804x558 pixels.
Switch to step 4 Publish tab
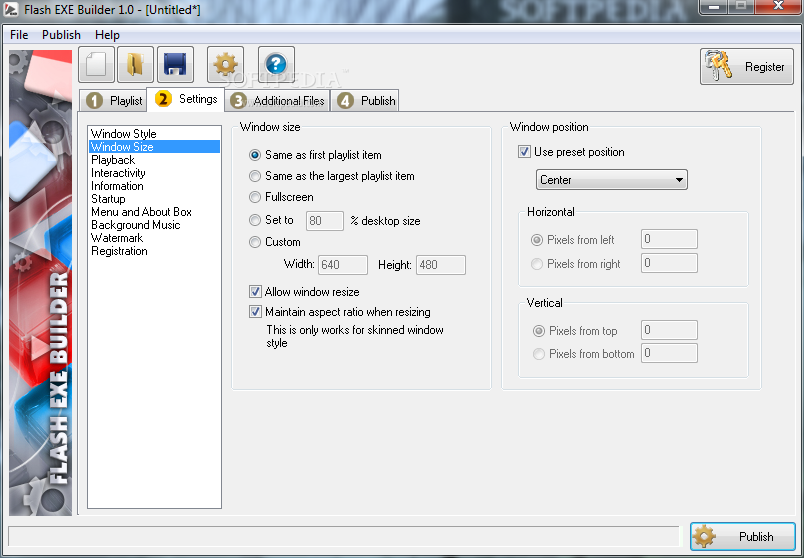pyautogui.click(x=365, y=101)
